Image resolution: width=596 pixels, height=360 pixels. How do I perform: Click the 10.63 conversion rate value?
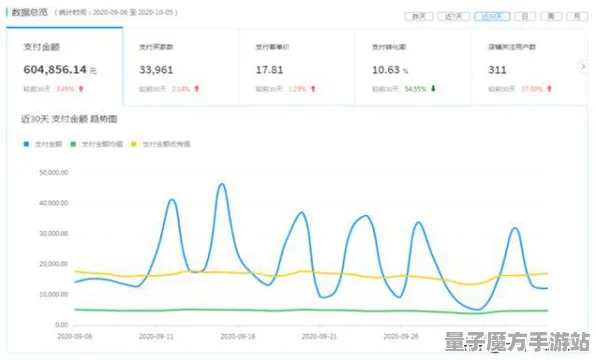pos(386,70)
